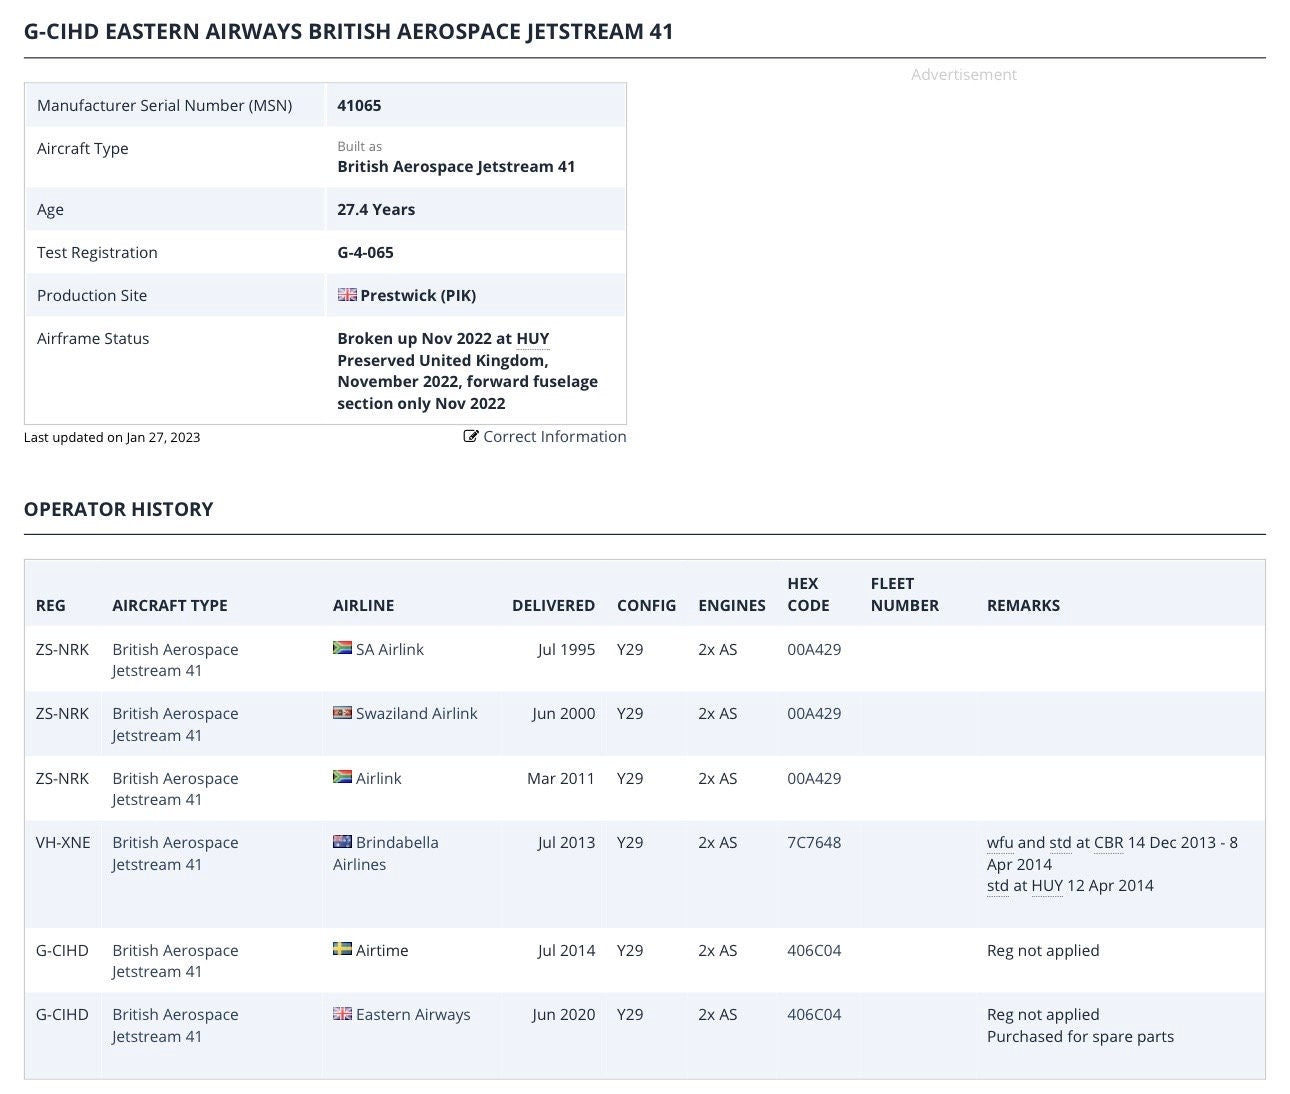This screenshot has height=1094, width=1290.
Task: Click the Australian flag beside Brindabella
Action: pyautogui.click(x=342, y=842)
